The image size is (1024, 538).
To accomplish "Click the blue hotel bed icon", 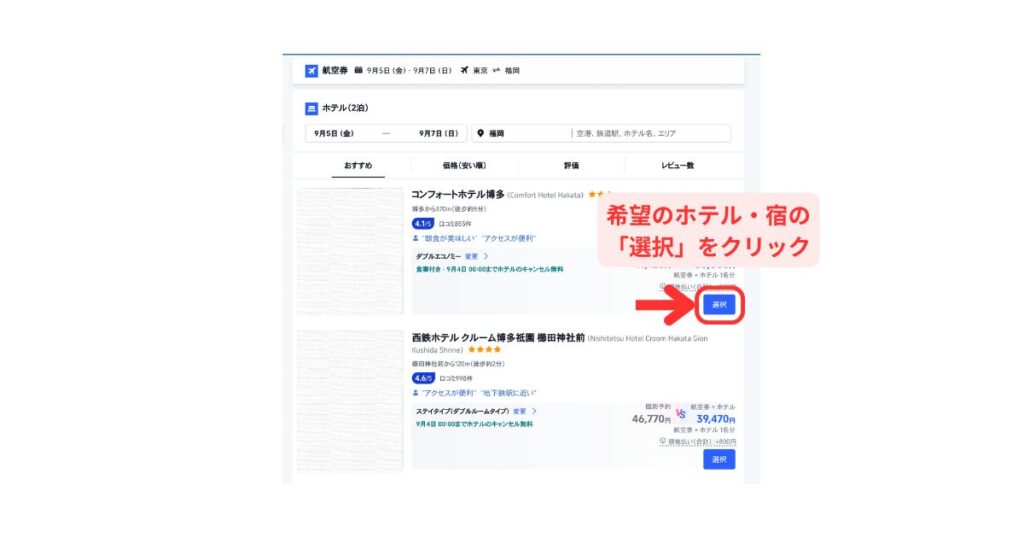I will [x=312, y=108].
